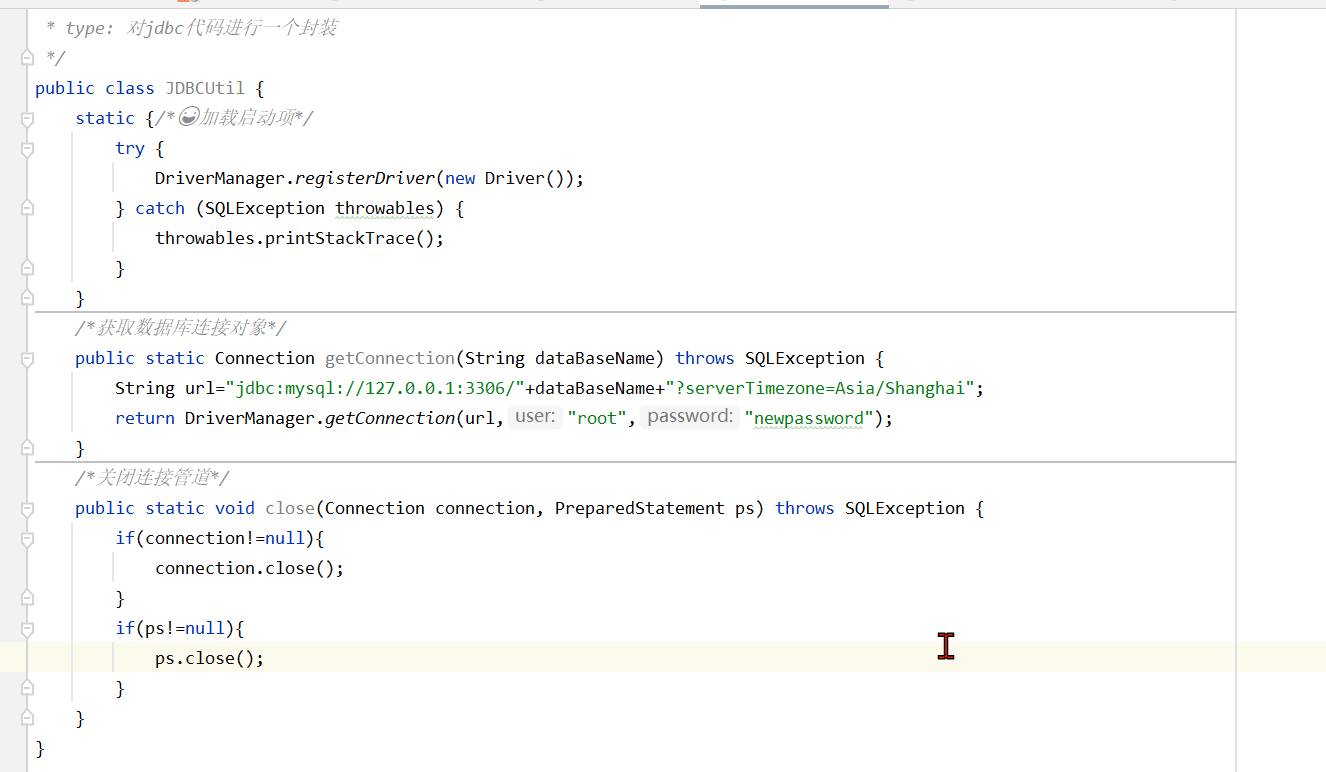Click the getConnection method declaration name

(390, 358)
